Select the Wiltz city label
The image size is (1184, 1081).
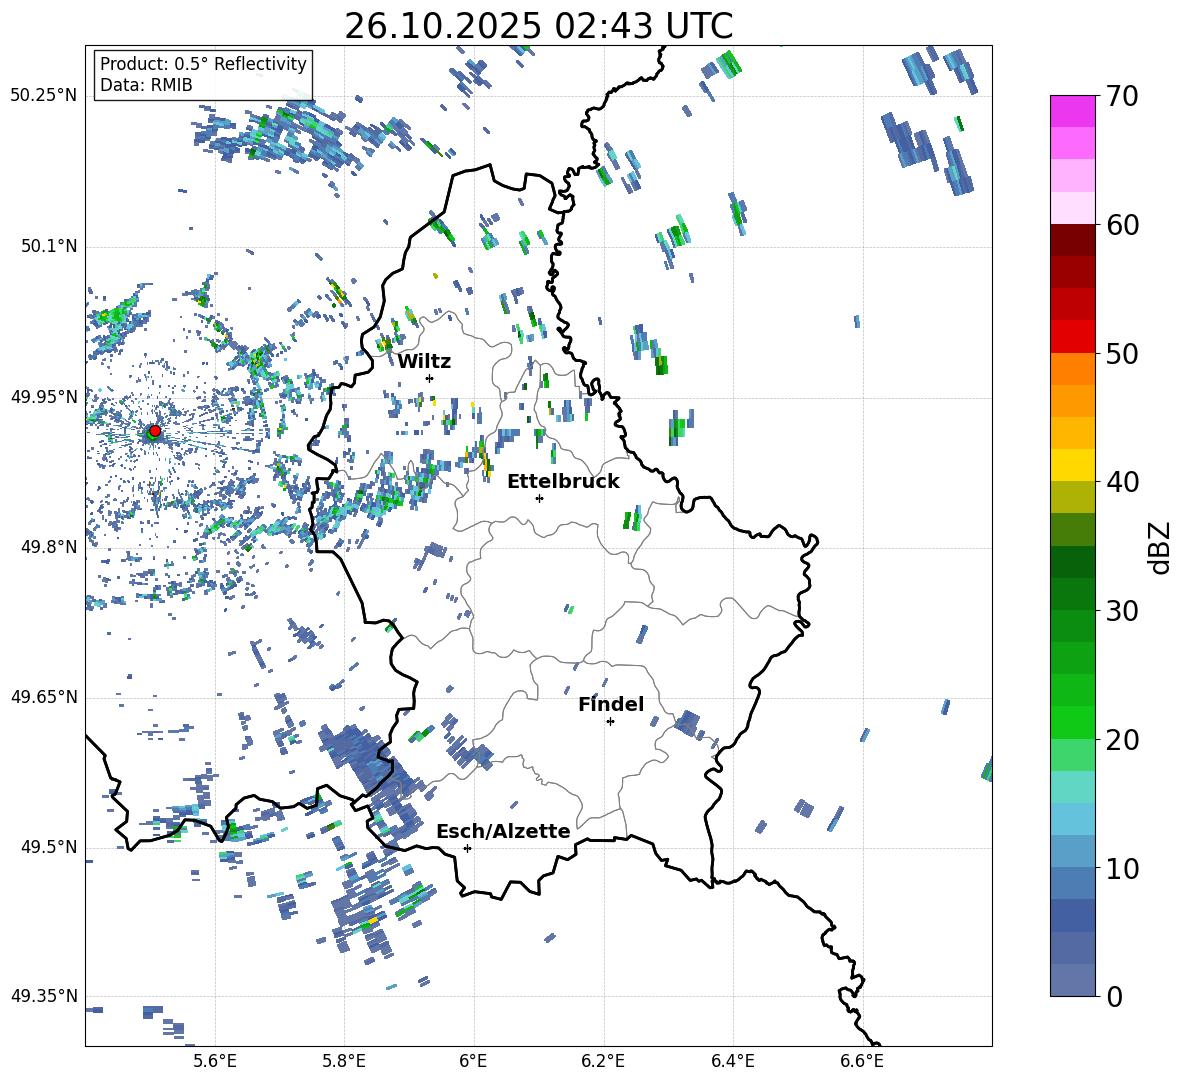coord(424,361)
